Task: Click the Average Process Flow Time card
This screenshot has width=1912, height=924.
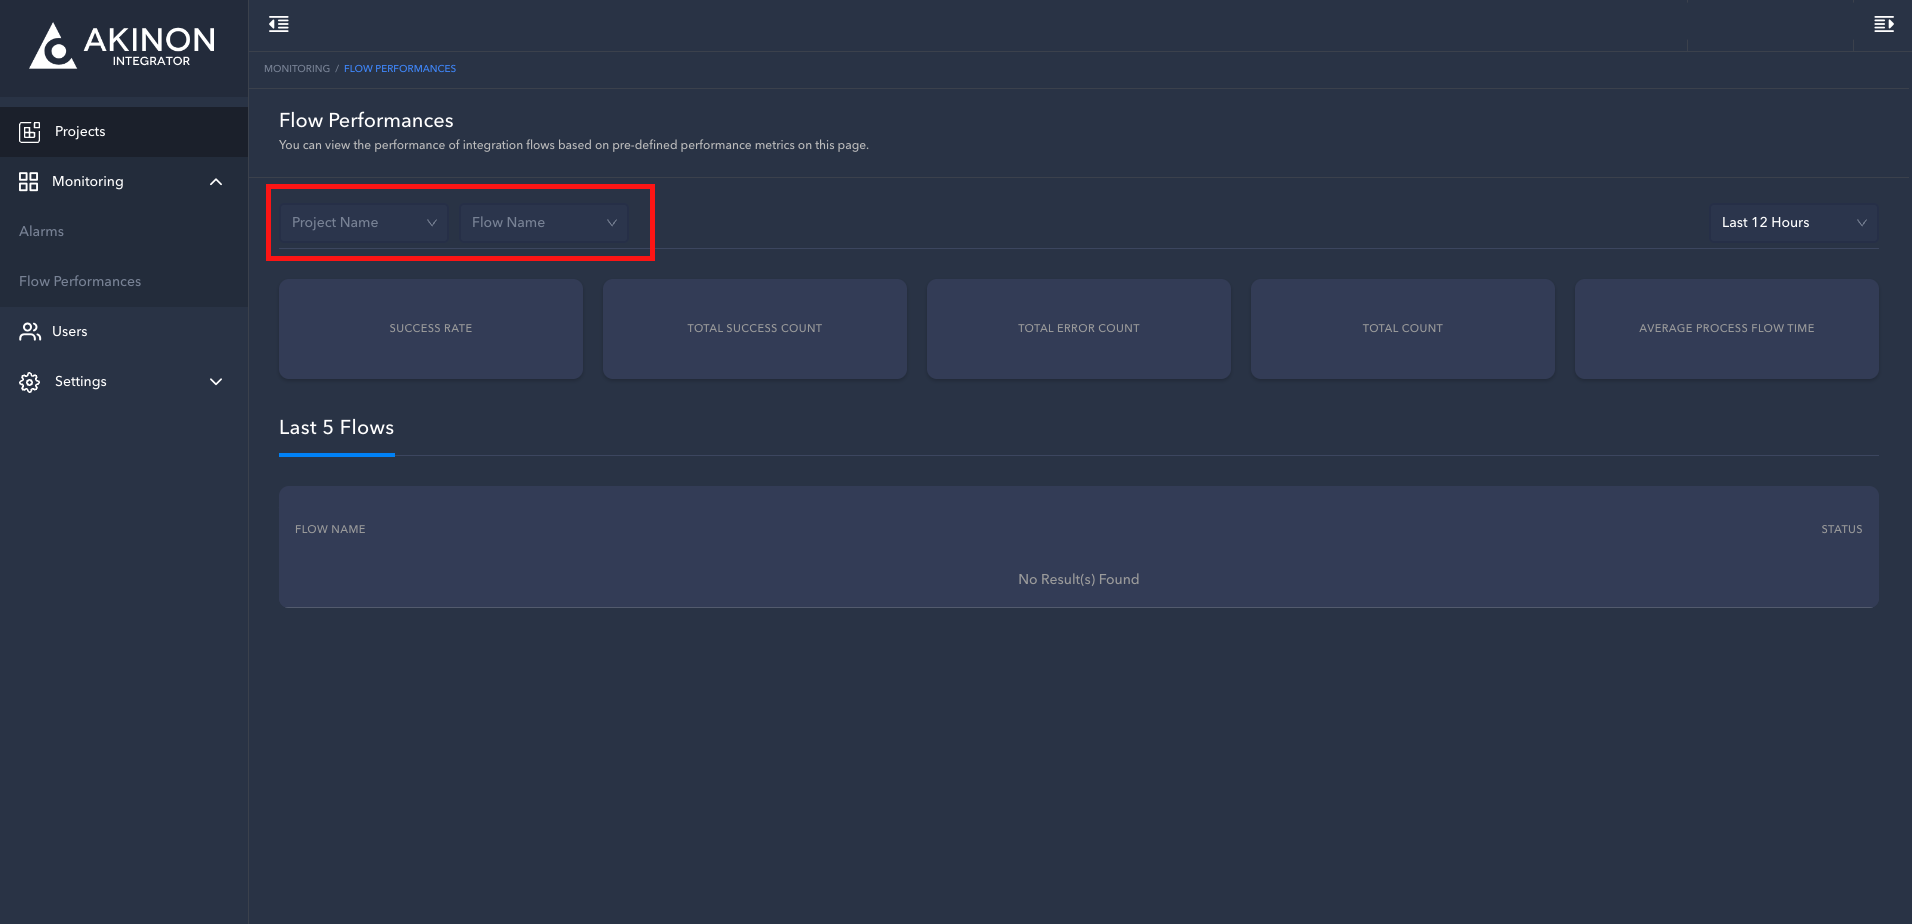Action: pyautogui.click(x=1726, y=329)
